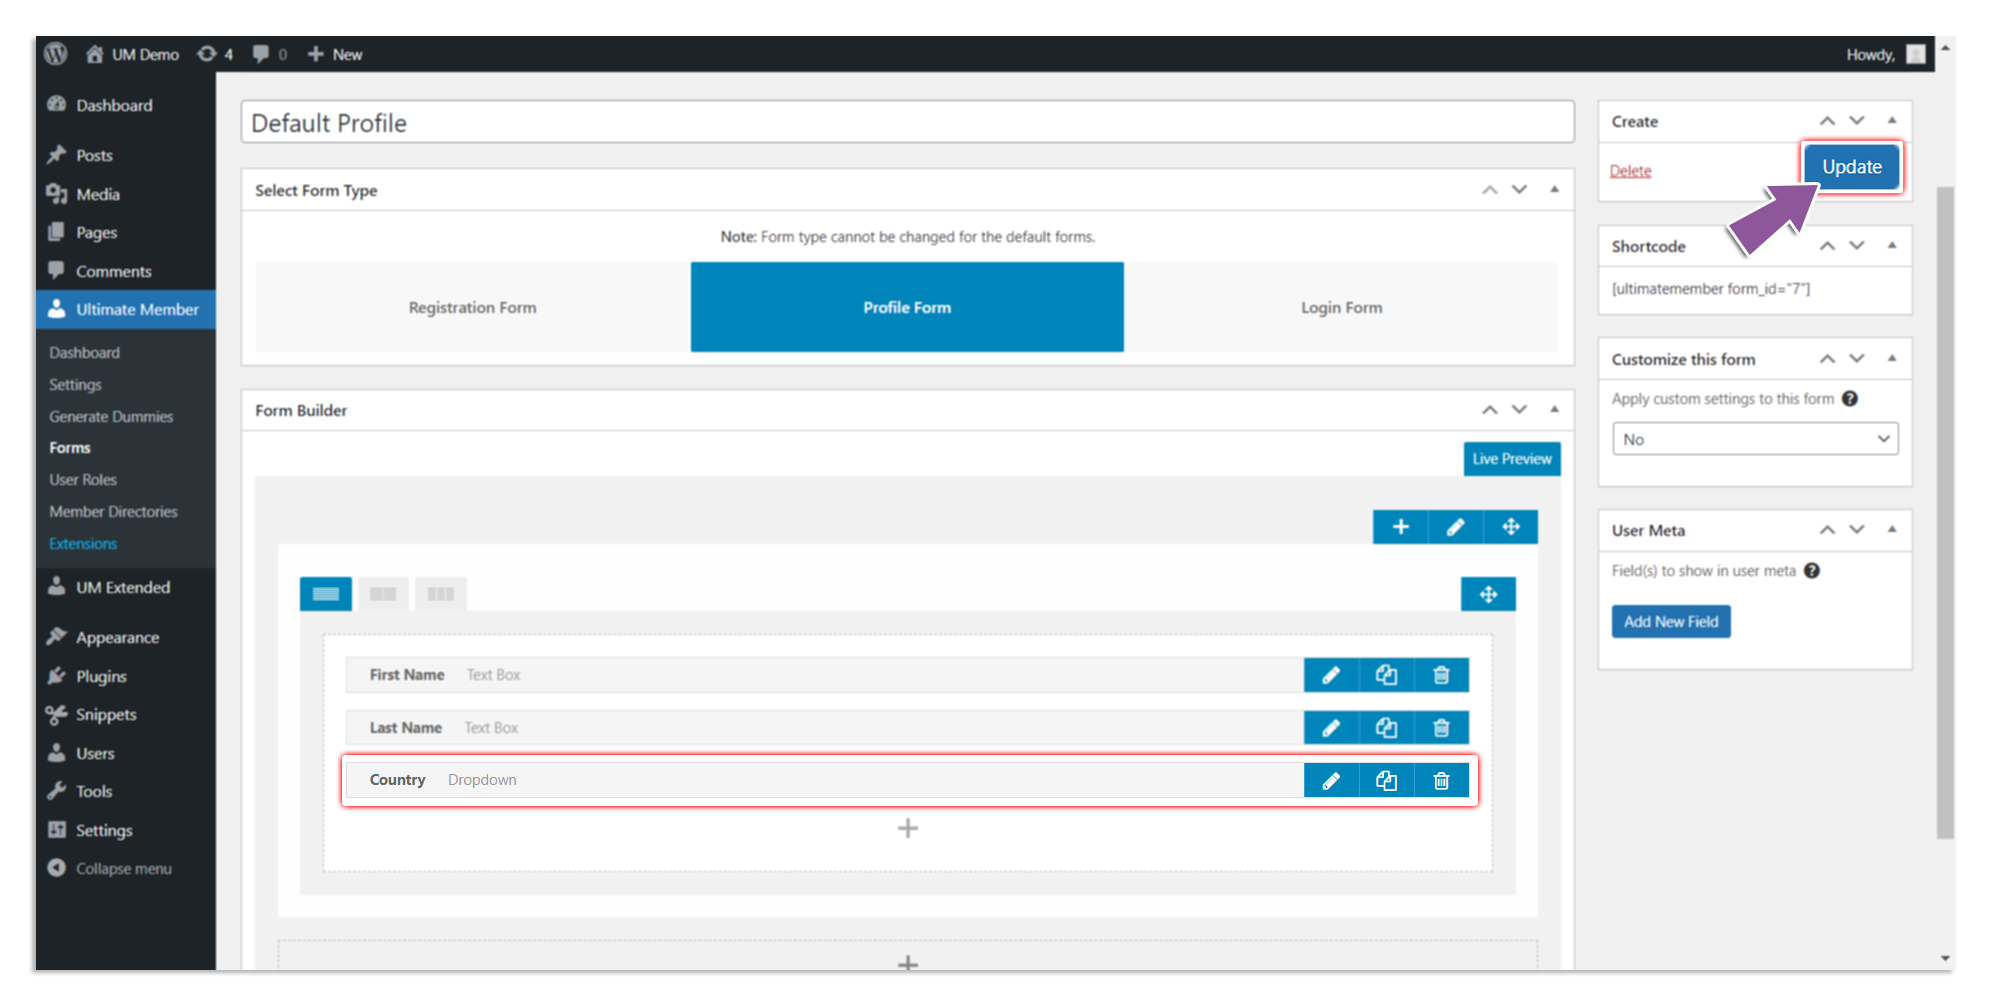1992x1006 pixels.
Task: Duplicate the Last Name field
Action: tap(1386, 728)
